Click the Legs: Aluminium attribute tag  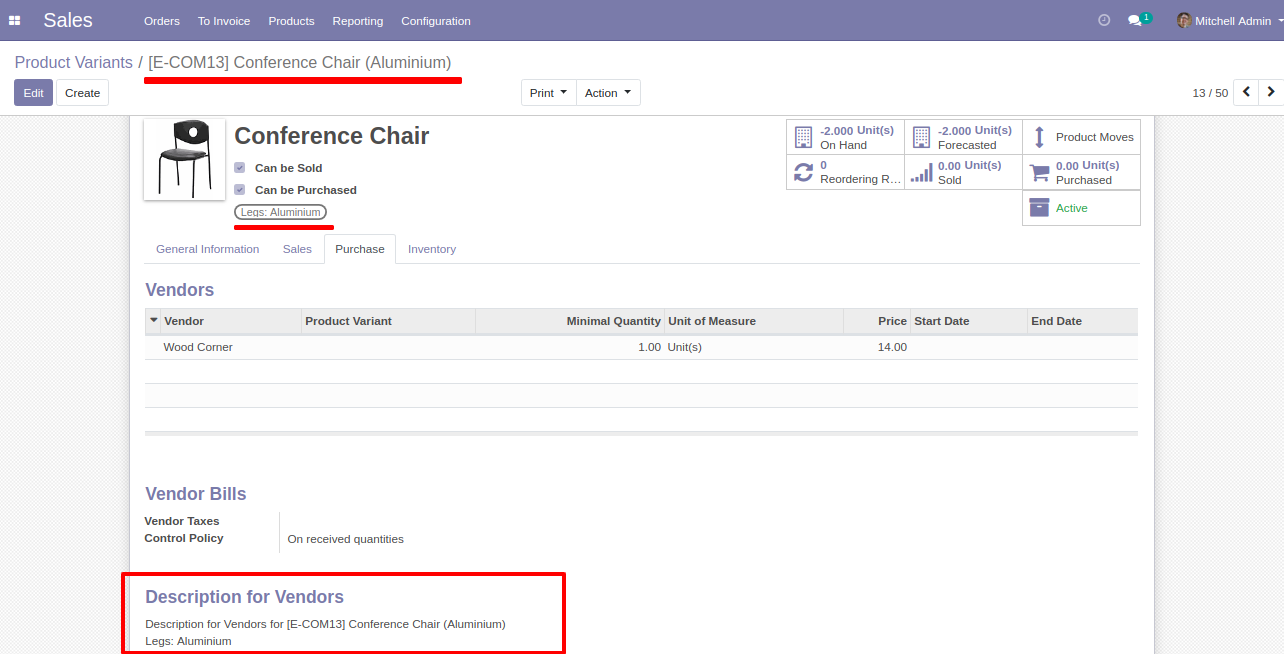pos(281,212)
